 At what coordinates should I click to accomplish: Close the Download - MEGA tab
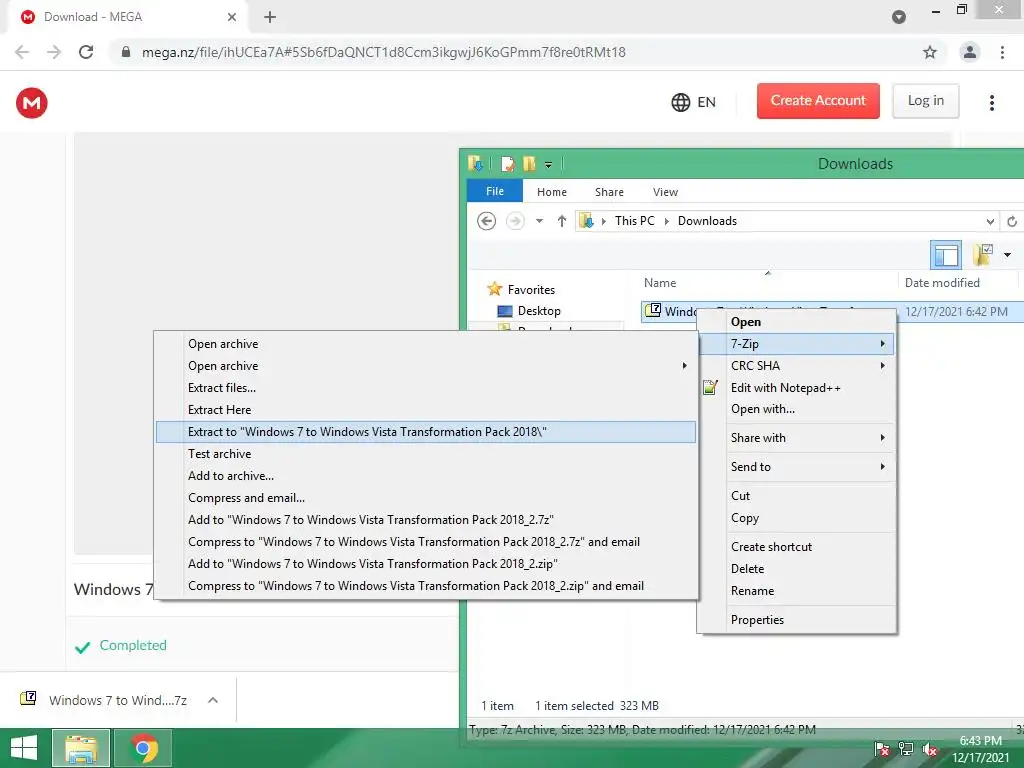click(231, 17)
